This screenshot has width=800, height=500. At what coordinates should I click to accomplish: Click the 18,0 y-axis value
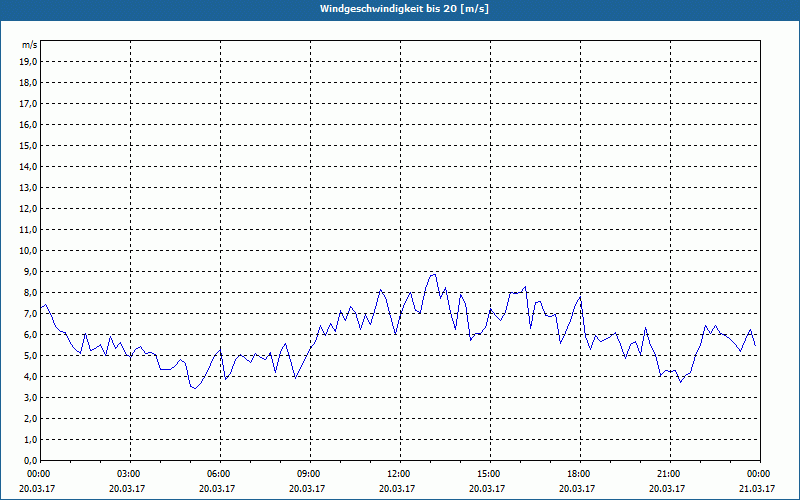point(28,83)
